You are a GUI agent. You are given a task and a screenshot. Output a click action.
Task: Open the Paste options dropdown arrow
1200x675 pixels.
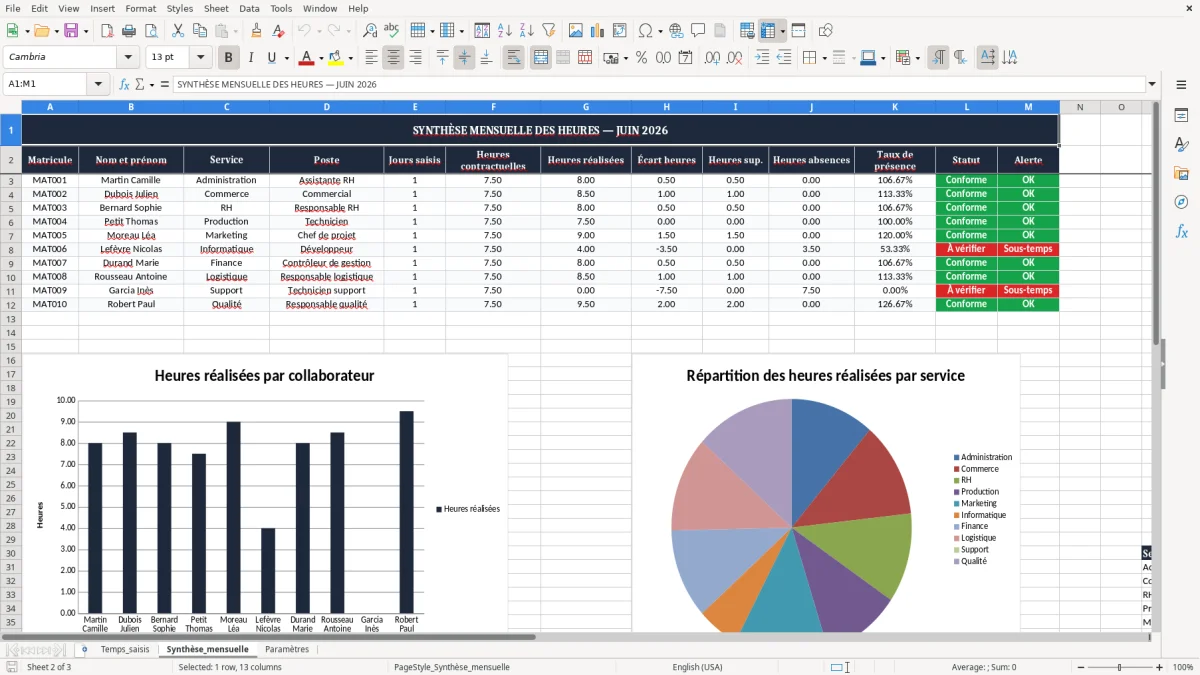click(235, 31)
